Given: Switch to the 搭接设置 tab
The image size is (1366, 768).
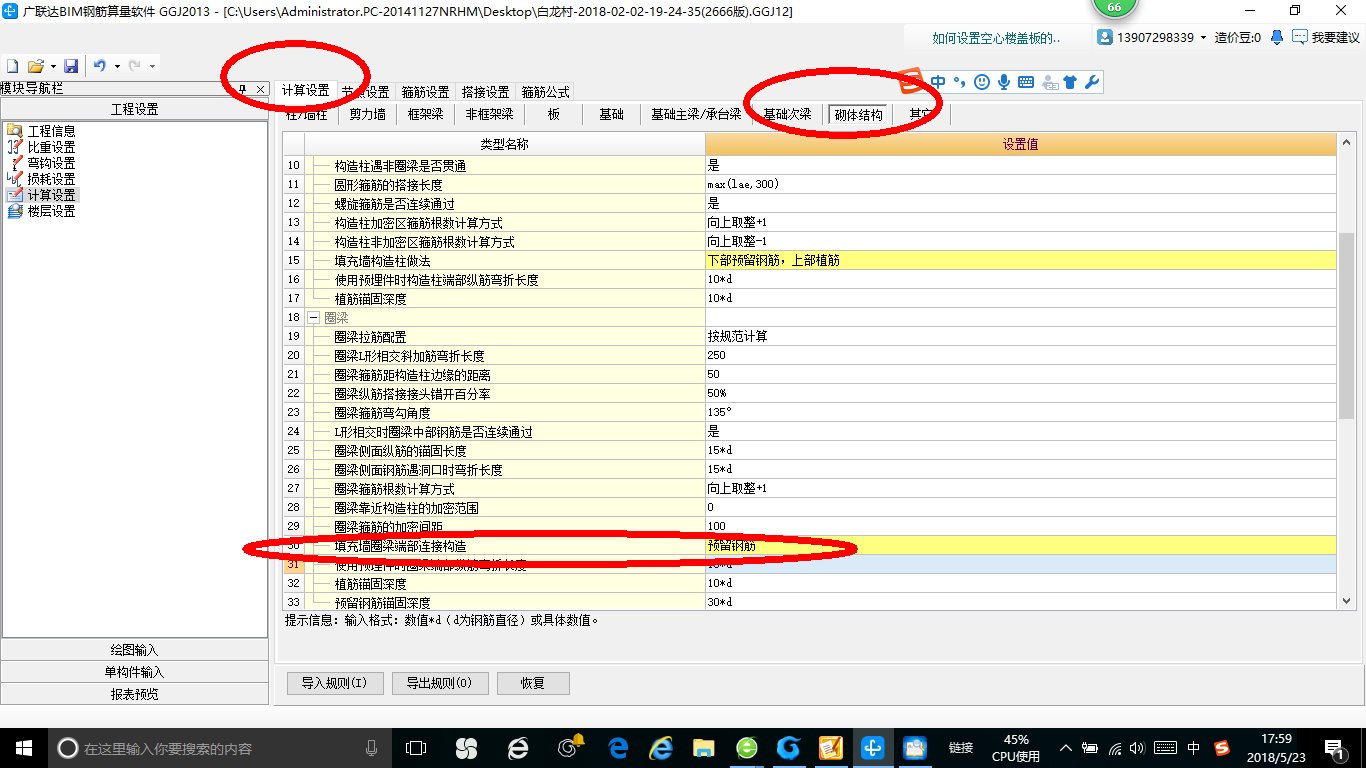Looking at the screenshot, I should pyautogui.click(x=486, y=92).
